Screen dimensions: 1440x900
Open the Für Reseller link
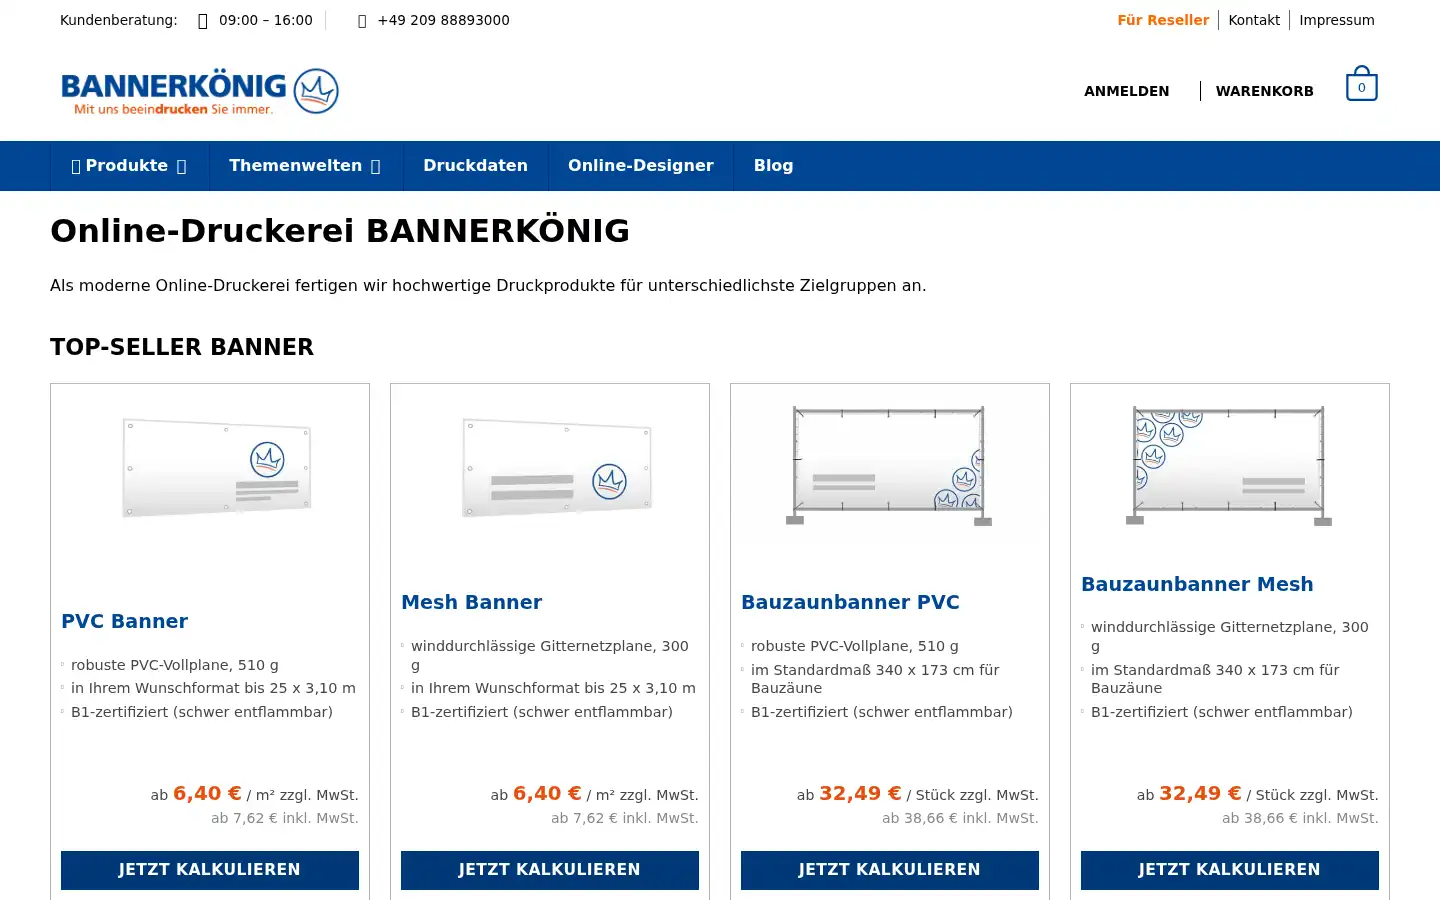1163,20
